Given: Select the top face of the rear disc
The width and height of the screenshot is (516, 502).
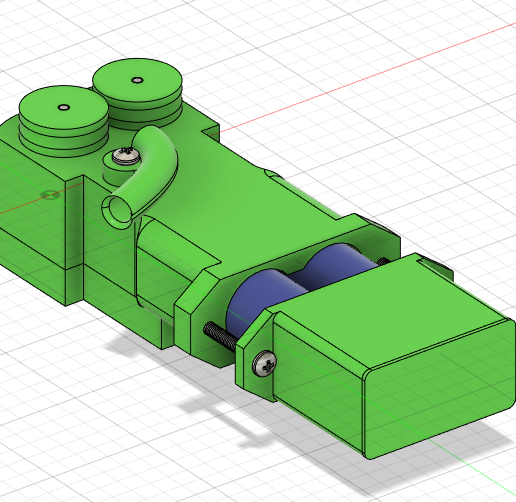Looking at the screenshot, I should point(137,80).
